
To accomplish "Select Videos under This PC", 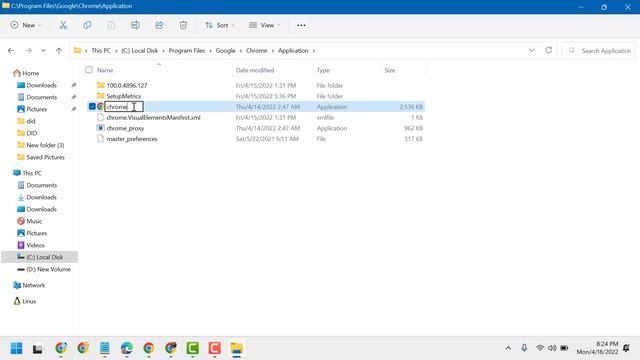I will coord(31,245).
